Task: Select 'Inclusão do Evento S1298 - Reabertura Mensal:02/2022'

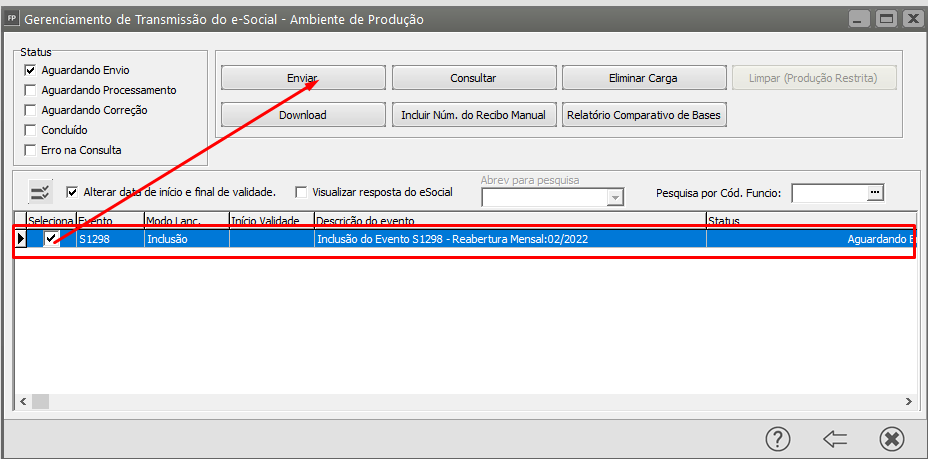Action: point(510,238)
